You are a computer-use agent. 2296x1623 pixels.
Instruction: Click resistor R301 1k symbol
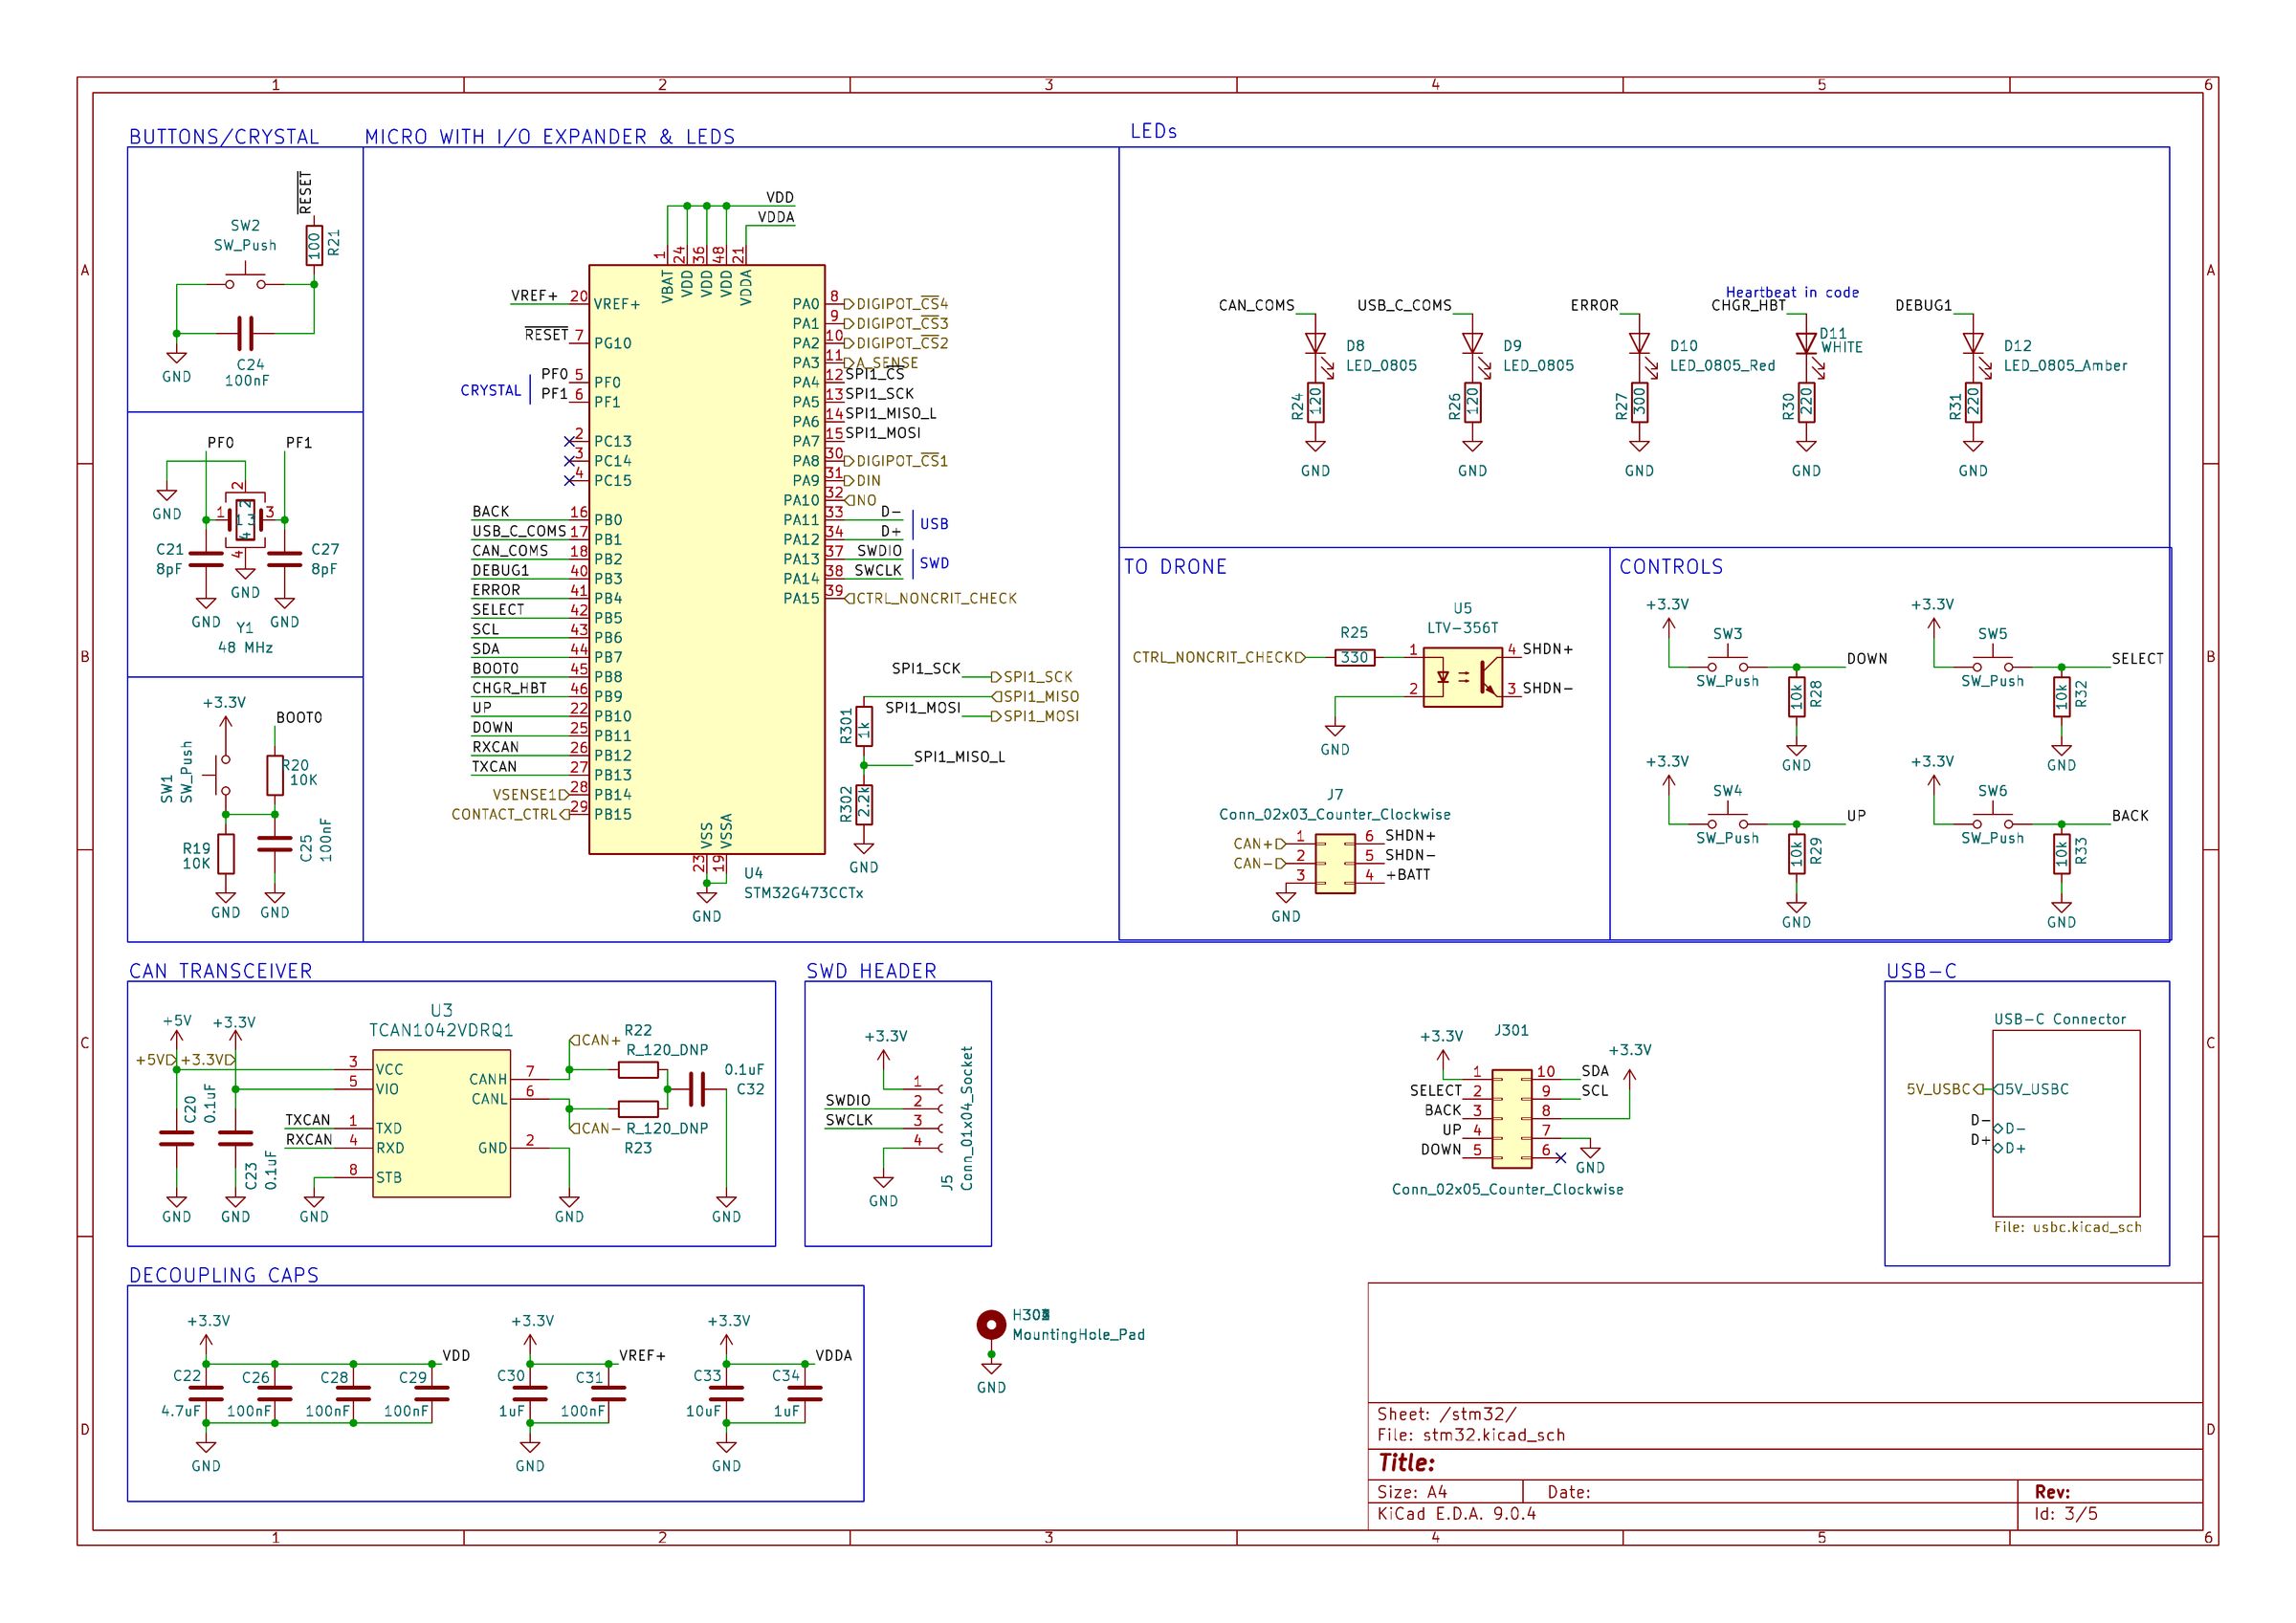864,726
